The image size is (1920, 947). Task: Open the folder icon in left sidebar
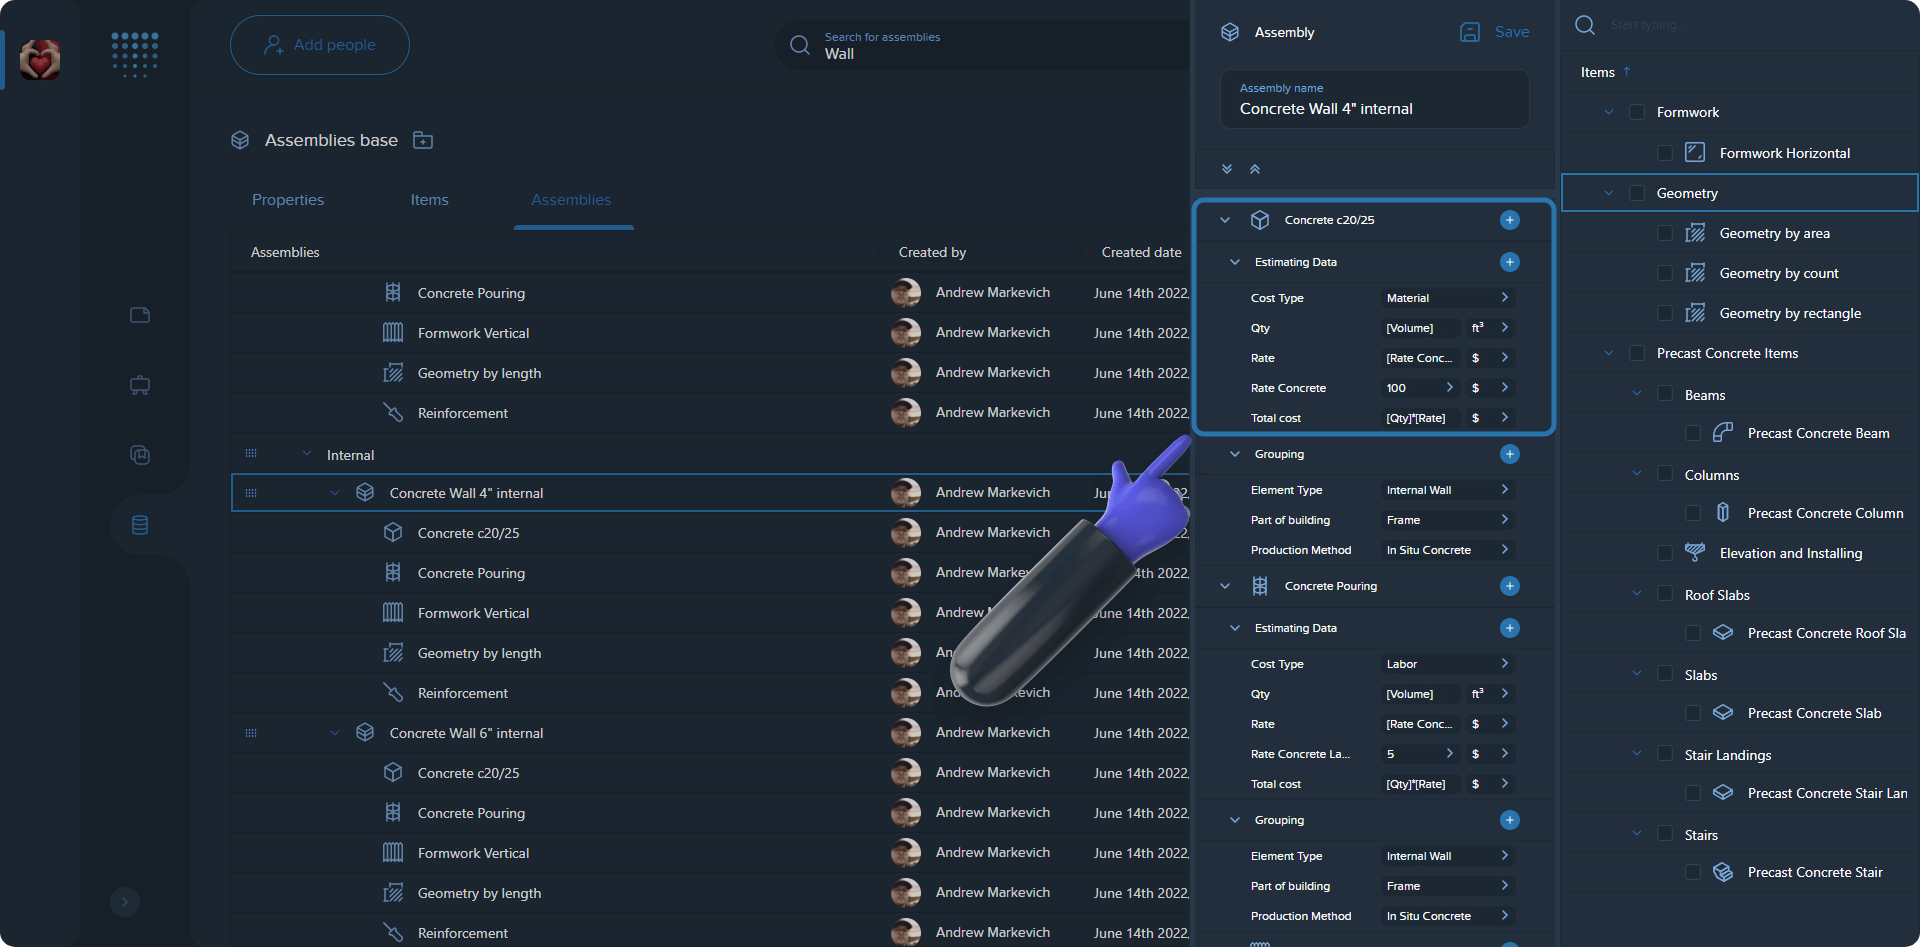[x=140, y=315]
